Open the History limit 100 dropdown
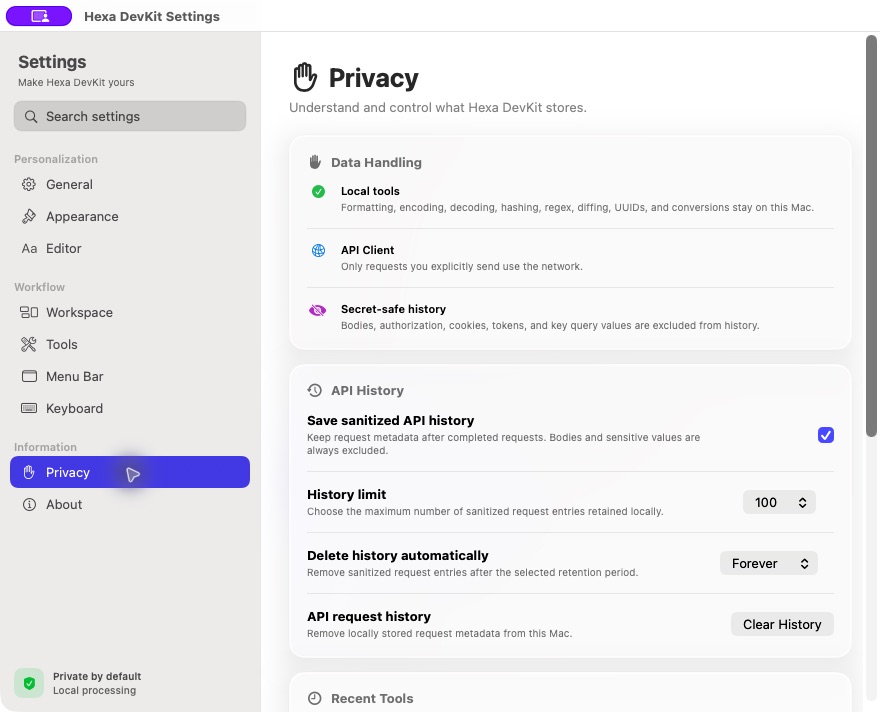 tap(779, 502)
